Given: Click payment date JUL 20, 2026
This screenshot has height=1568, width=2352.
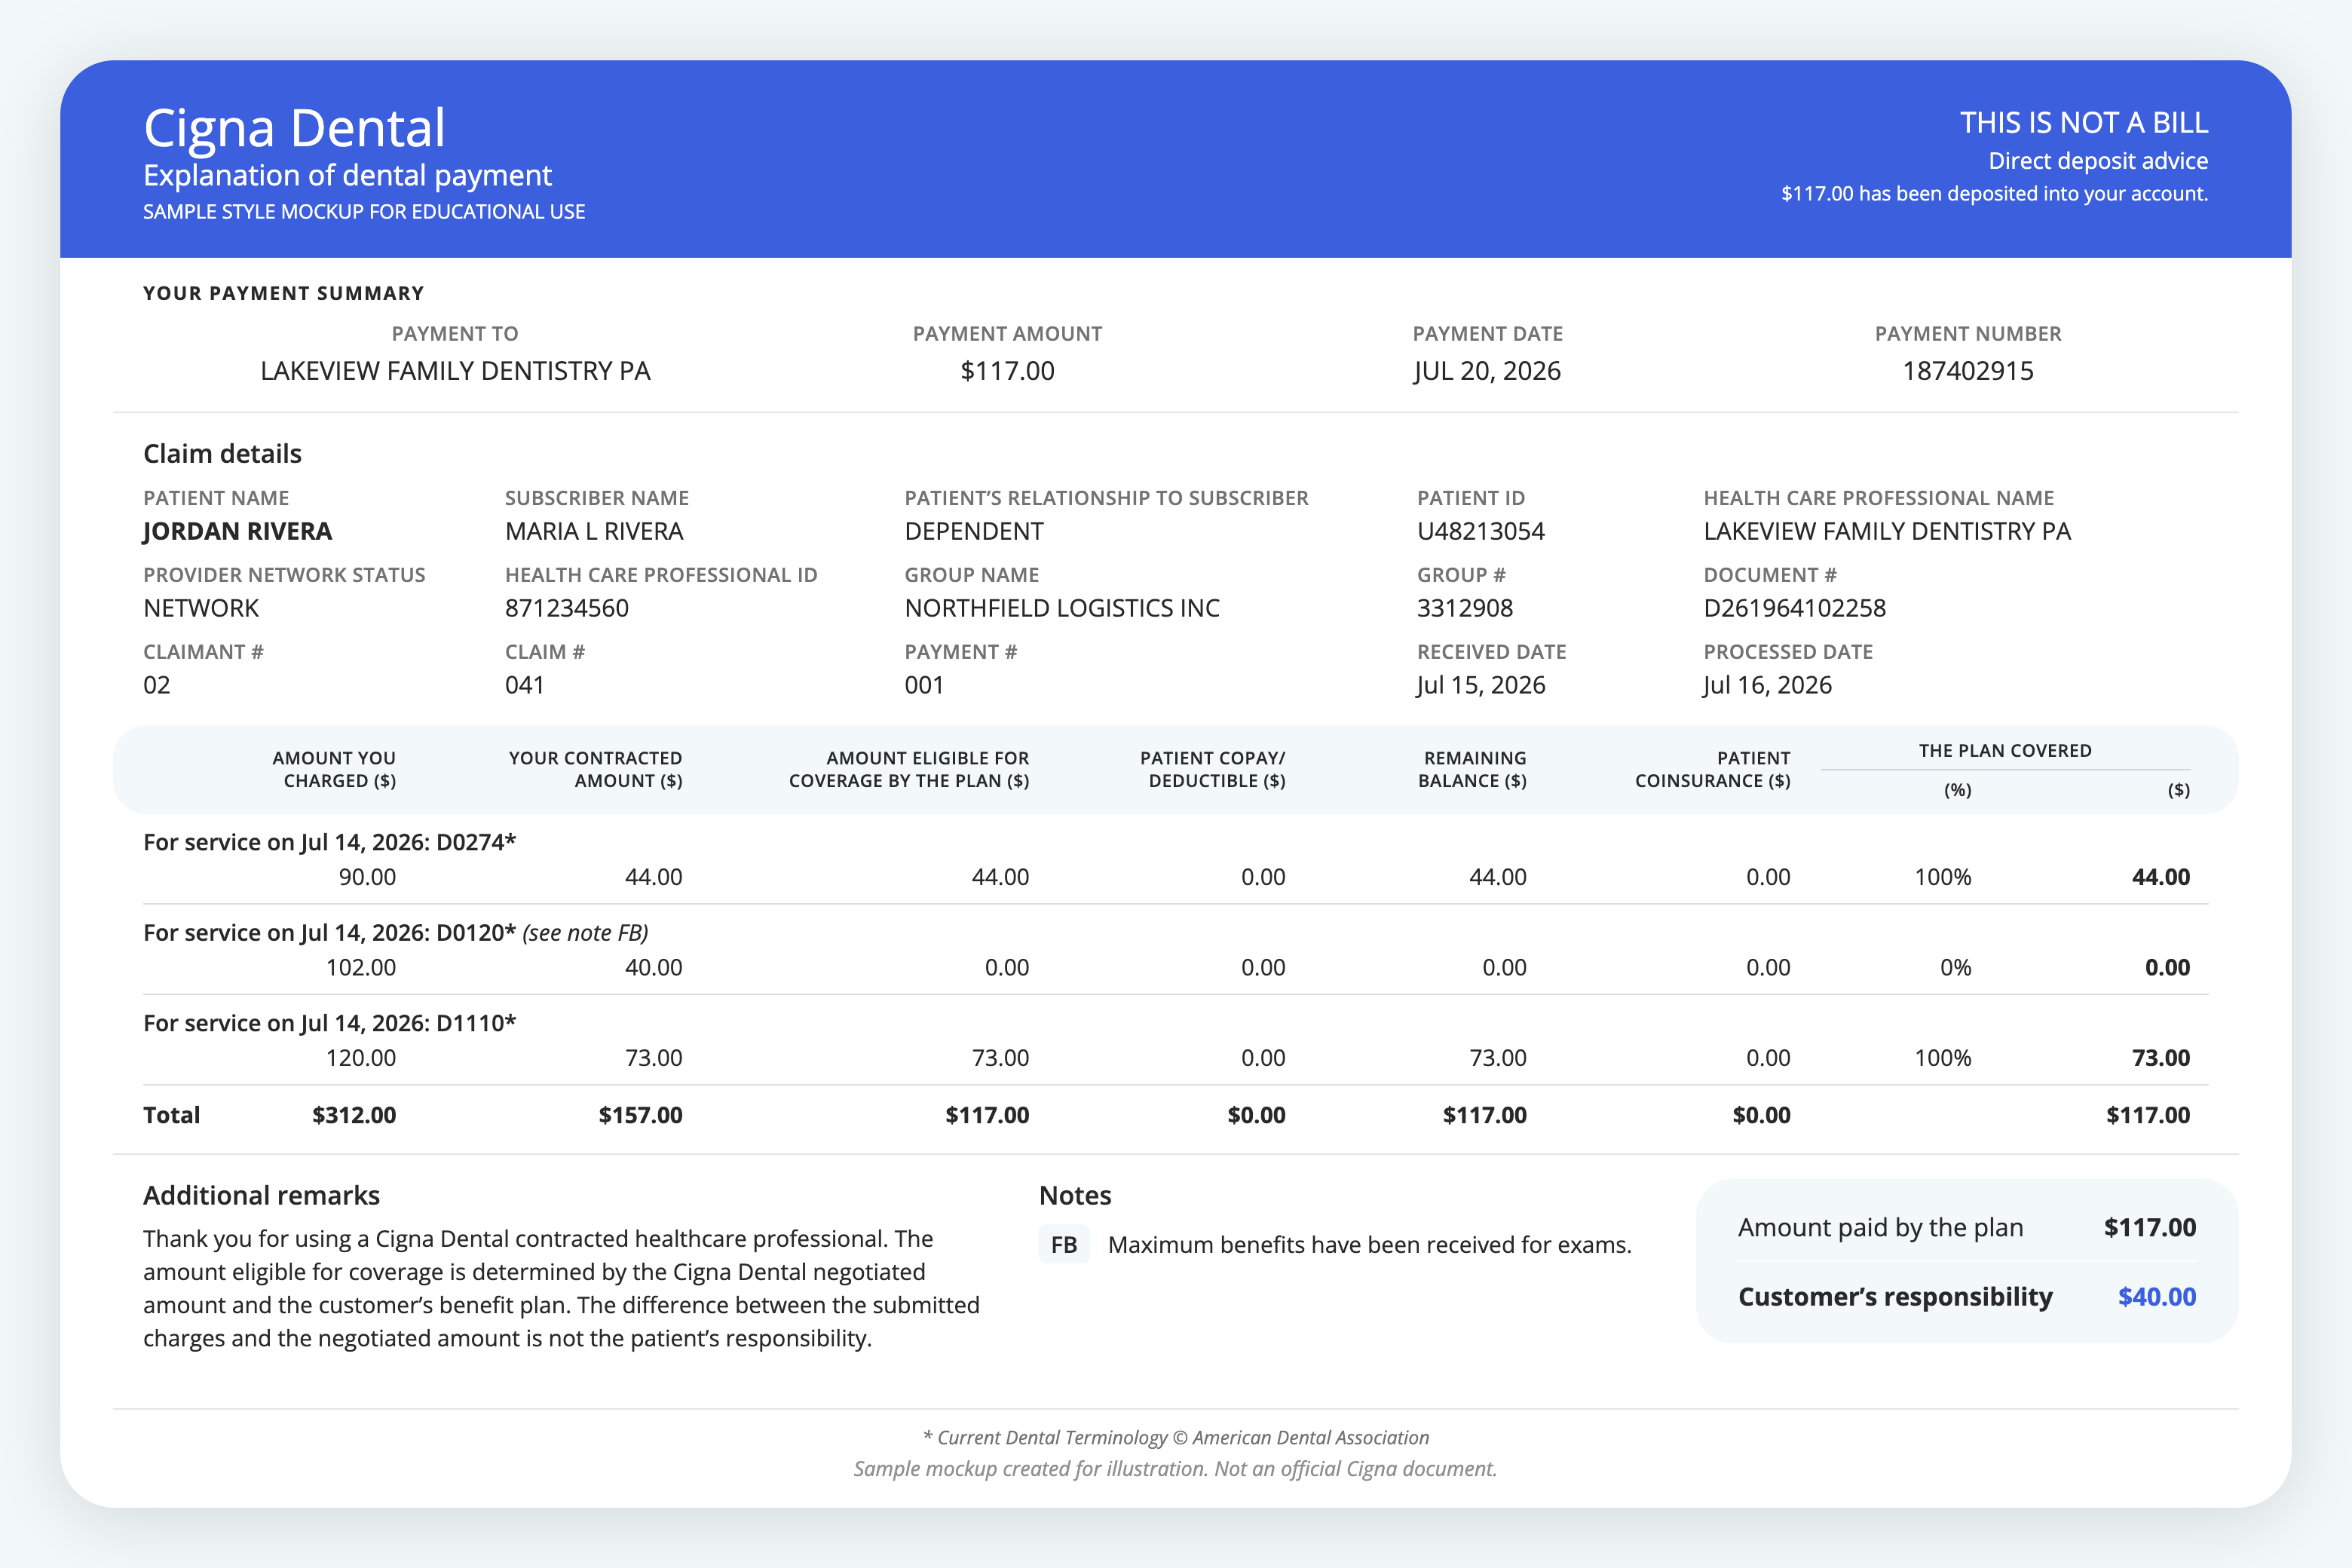Looking at the screenshot, I should tap(1487, 371).
